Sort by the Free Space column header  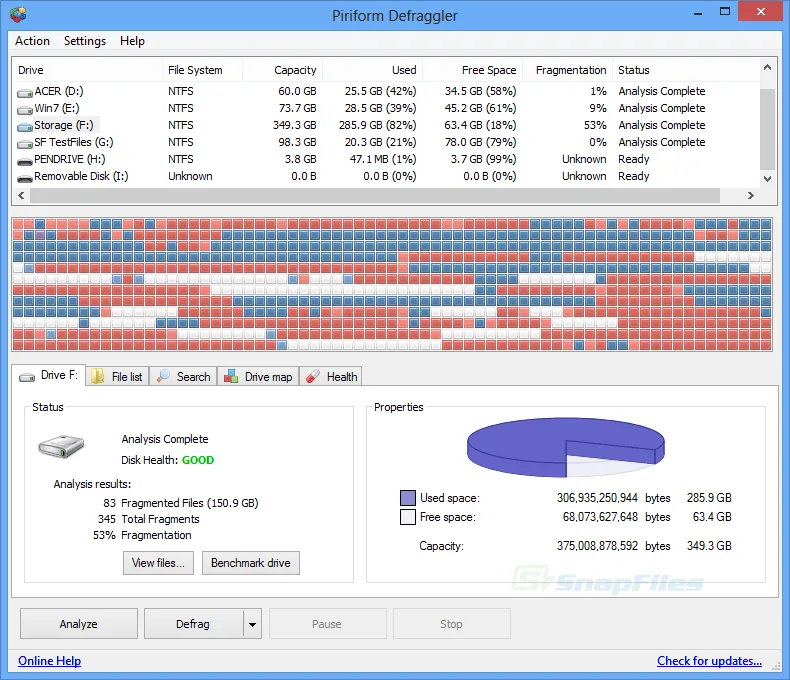point(473,70)
